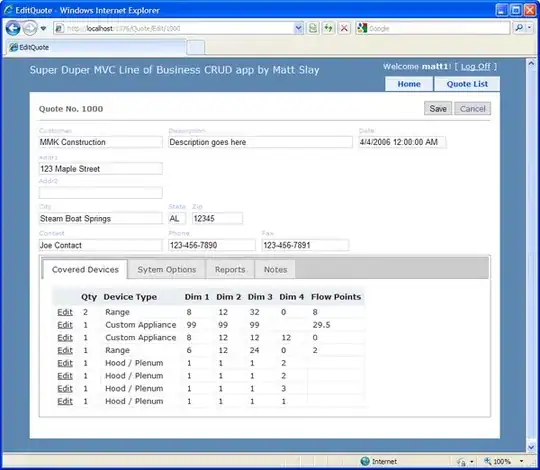
Task: Click the status bar security settings icon
Action: pos(461,461)
